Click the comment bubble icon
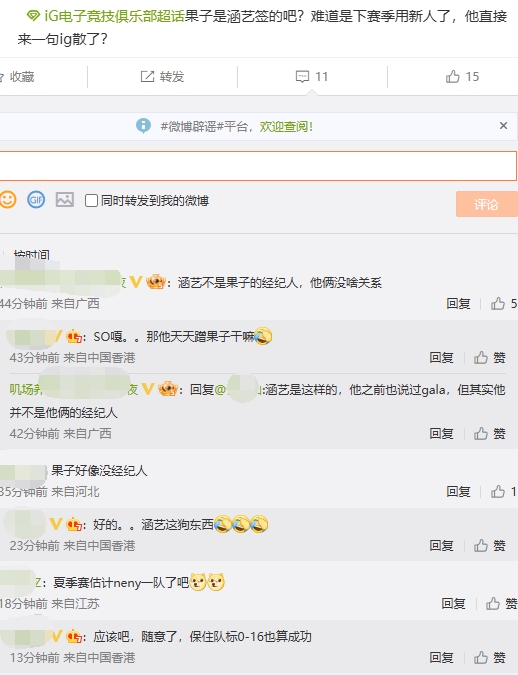The width and height of the screenshot is (518, 675). pos(302,77)
